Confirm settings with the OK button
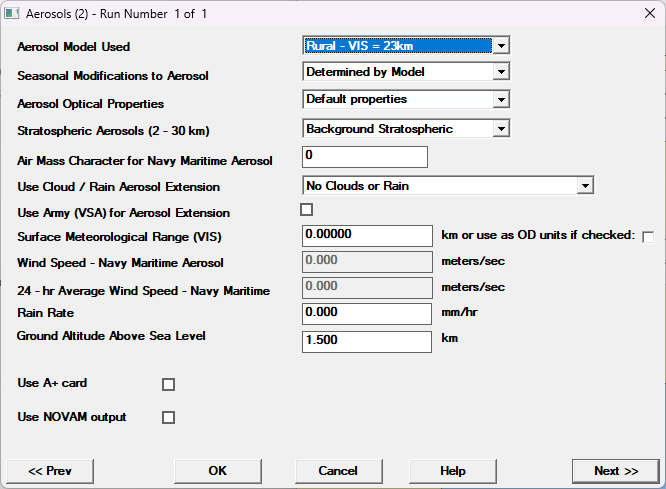The image size is (666, 489). (218, 471)
